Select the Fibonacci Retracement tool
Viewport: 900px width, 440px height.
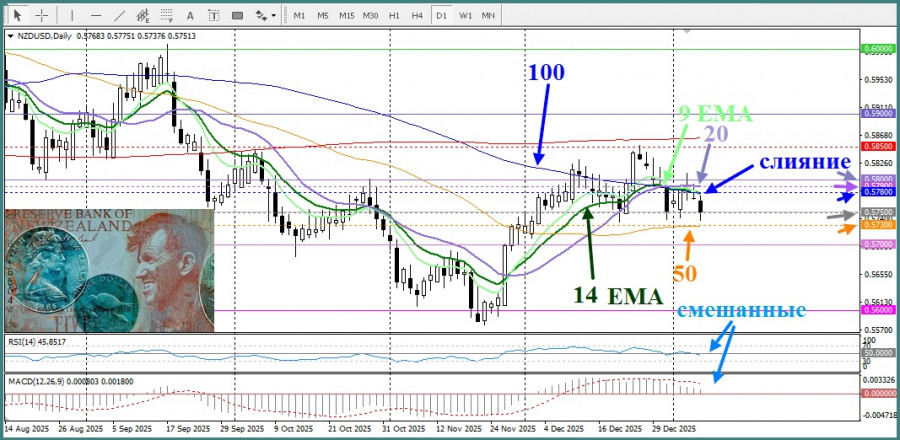point(167,15)
